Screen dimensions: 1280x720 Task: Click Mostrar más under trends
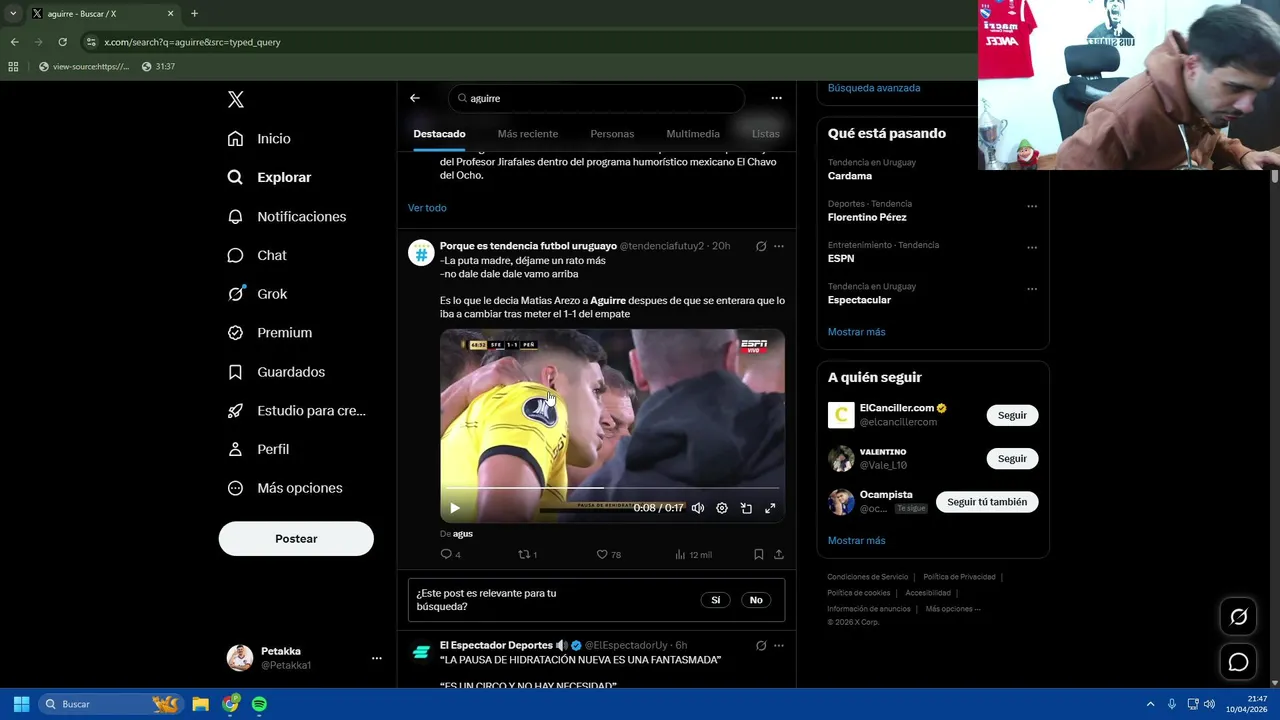[x=856, y=332]
